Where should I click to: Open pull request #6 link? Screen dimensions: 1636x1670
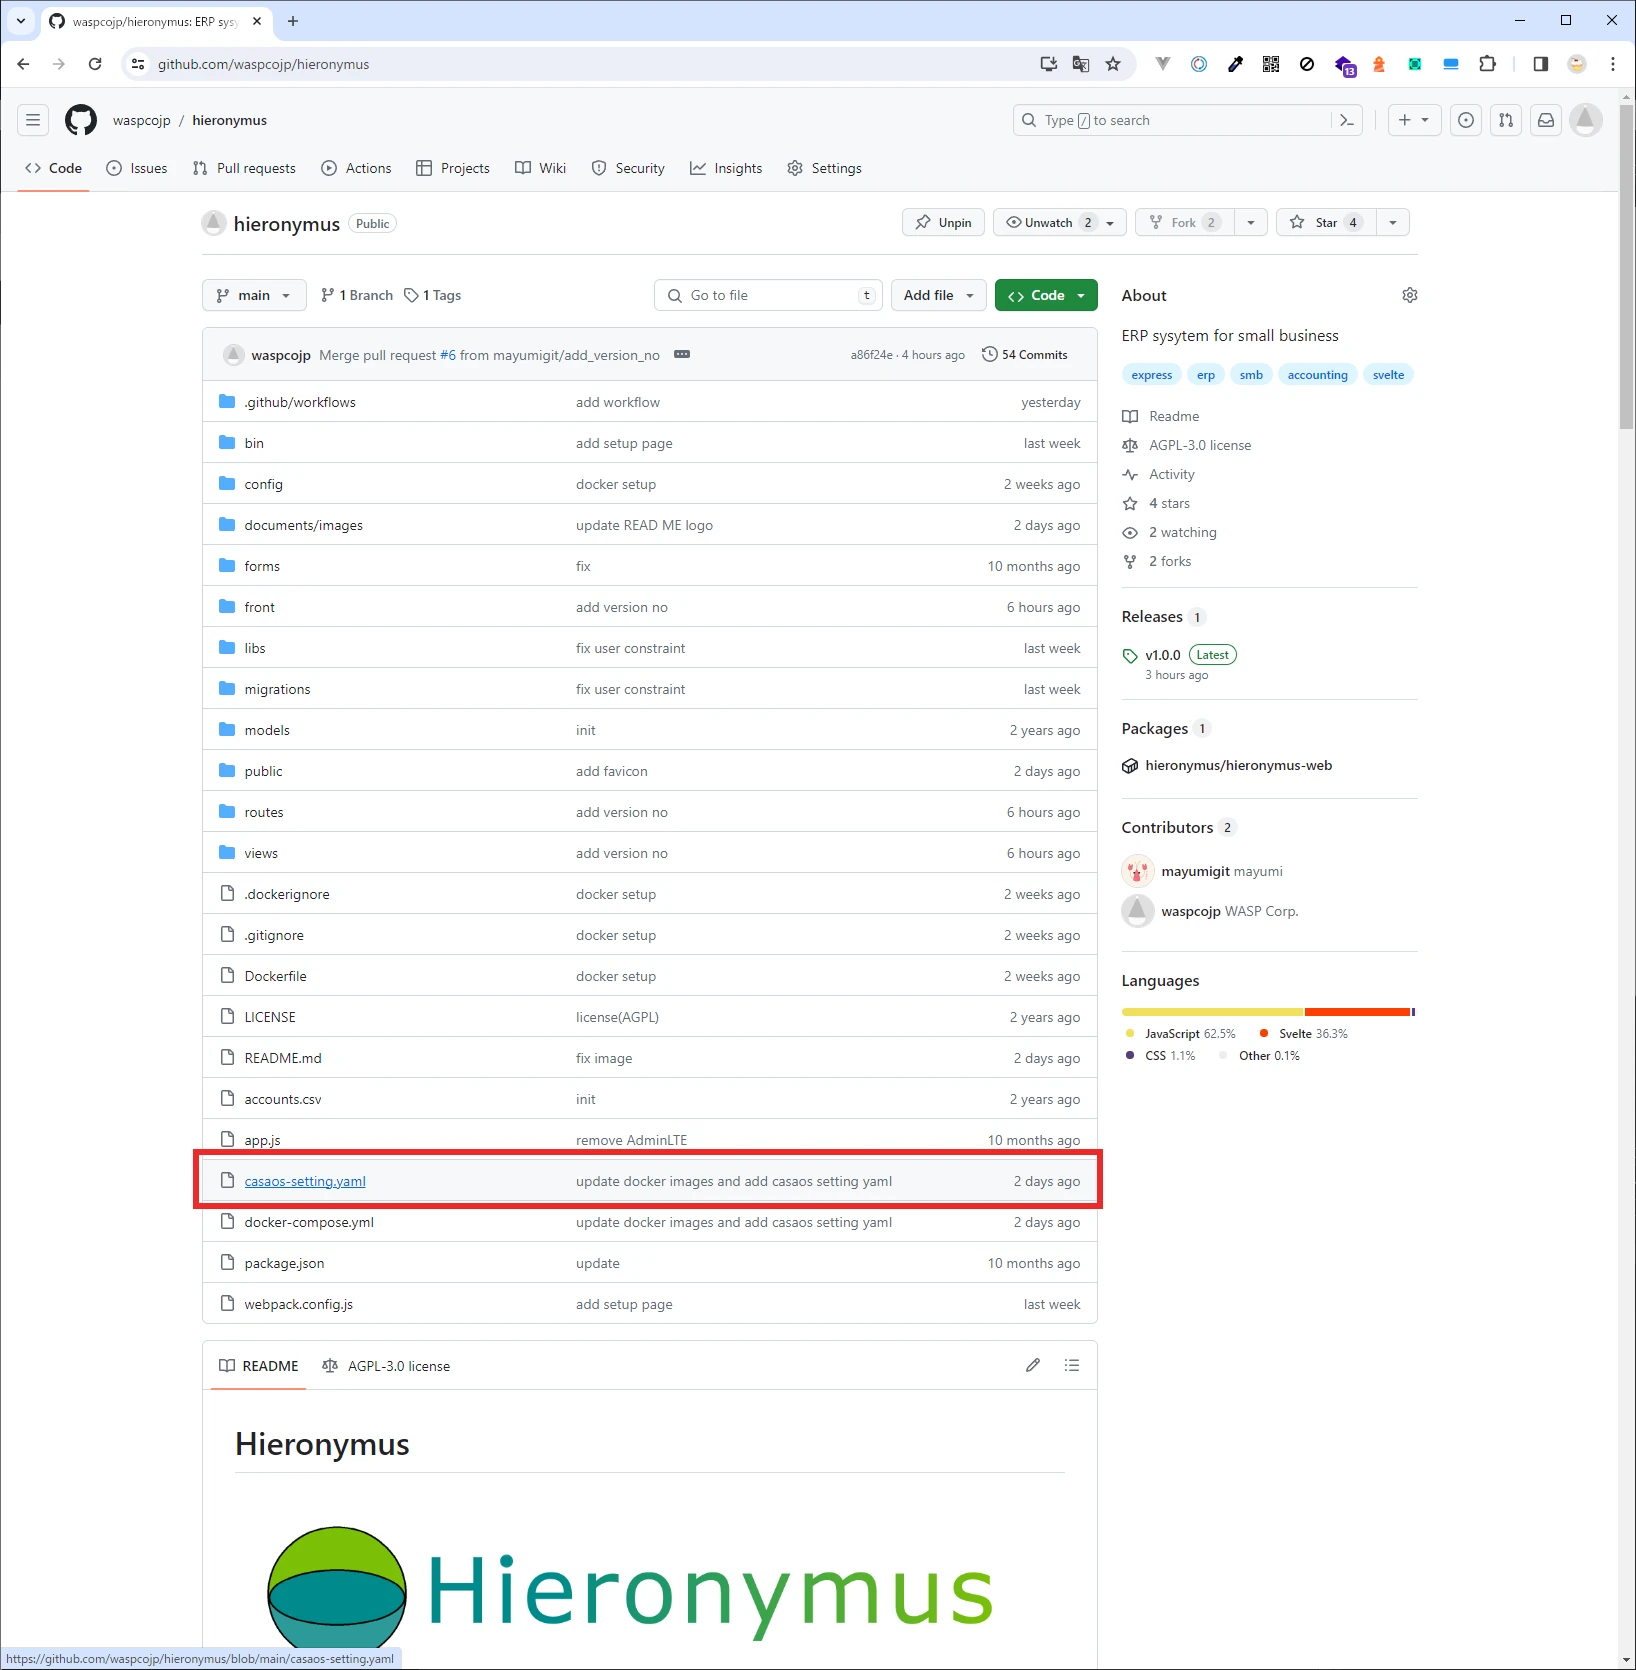point(448,355)
